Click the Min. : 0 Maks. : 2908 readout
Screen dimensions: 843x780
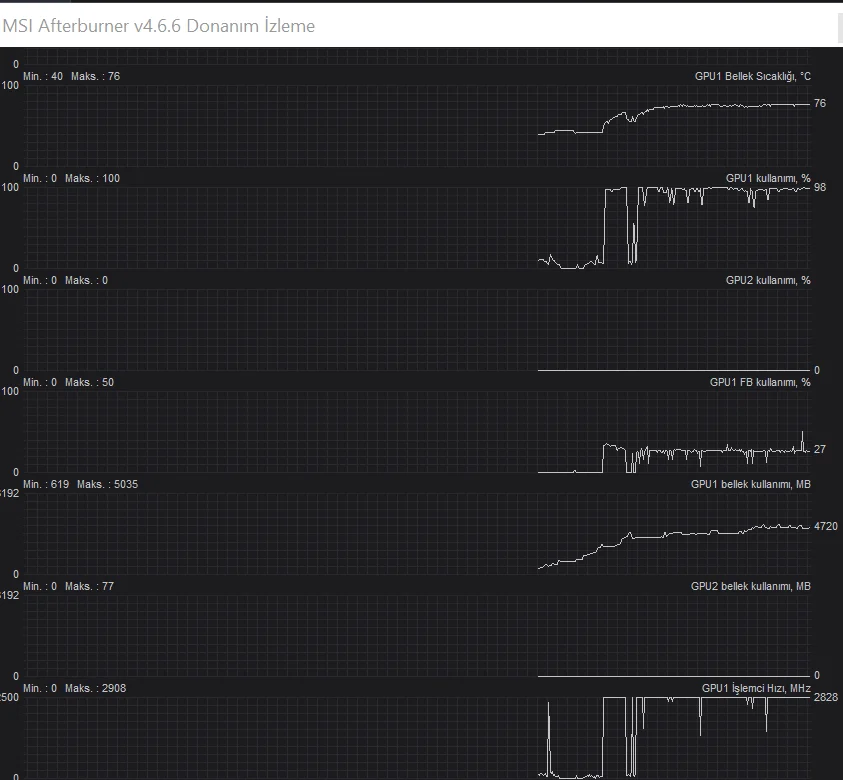pyautogui.click(x=75, y=688)
